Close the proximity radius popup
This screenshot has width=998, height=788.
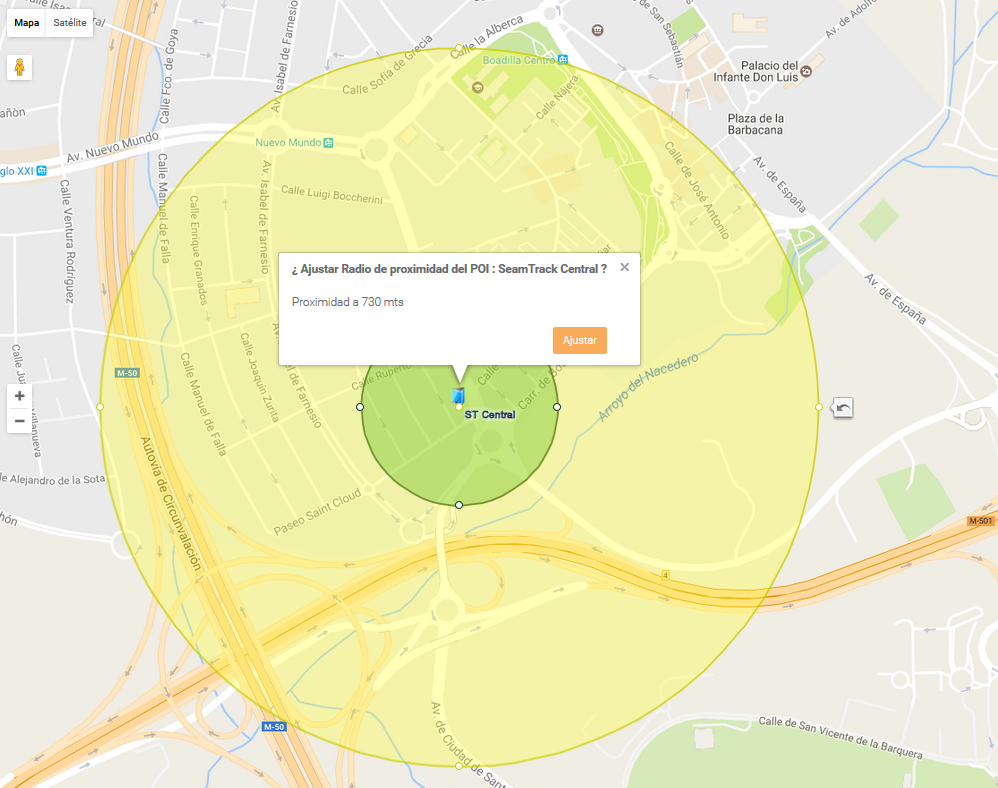[624, 267]
